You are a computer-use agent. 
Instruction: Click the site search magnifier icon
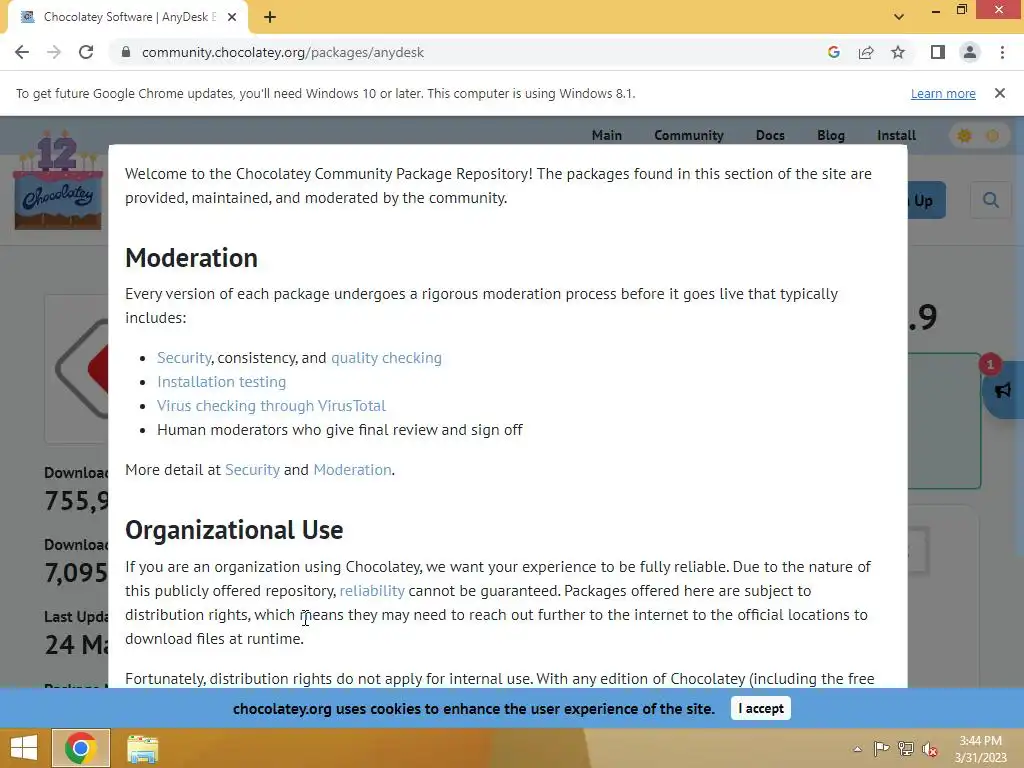point(991,200)
